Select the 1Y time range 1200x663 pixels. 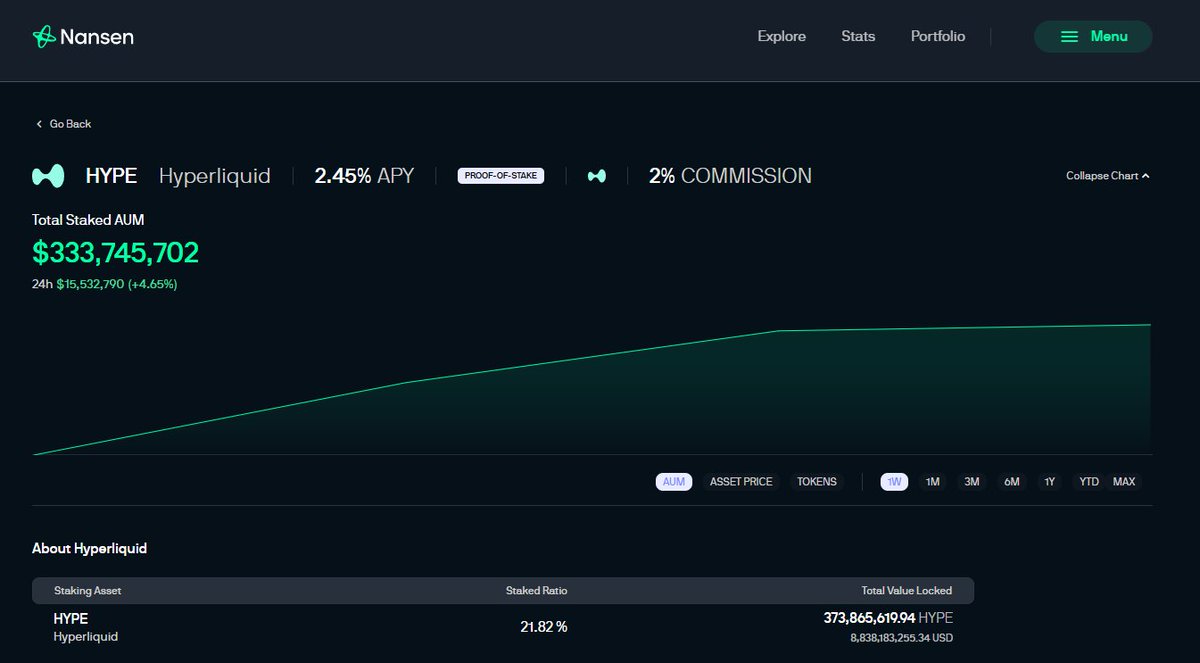[x=1050, y=482]
